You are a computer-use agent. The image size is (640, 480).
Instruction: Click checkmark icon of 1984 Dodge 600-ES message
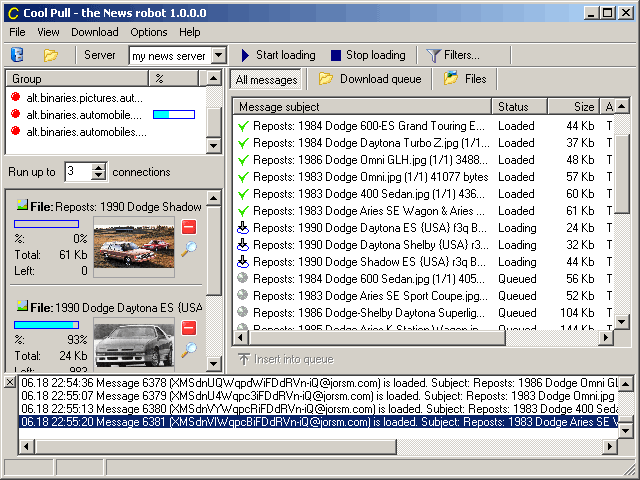(x=243, y=126)
